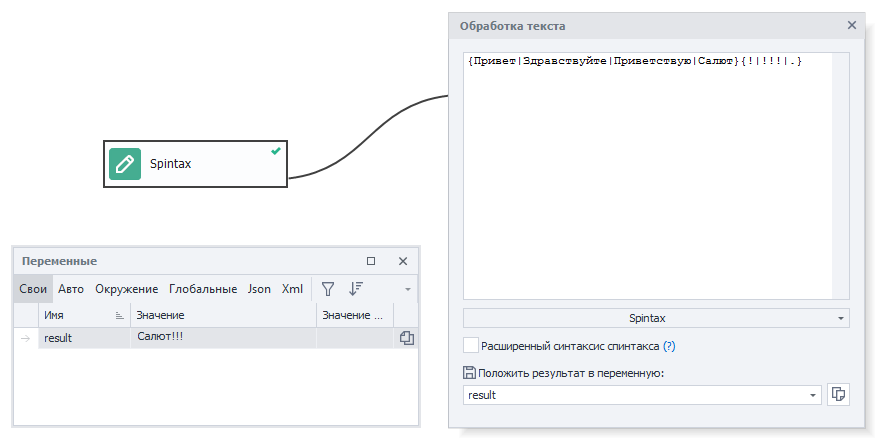The image size is (876, 440).
Task: Close the Обработка текста window
Action: tap(852, 25)
